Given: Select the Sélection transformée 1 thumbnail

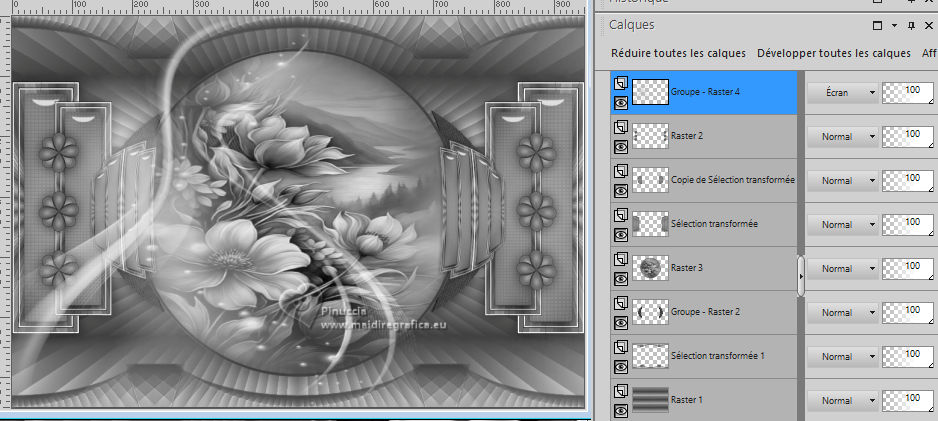Looking at the screenshot, I should [650, 356].
